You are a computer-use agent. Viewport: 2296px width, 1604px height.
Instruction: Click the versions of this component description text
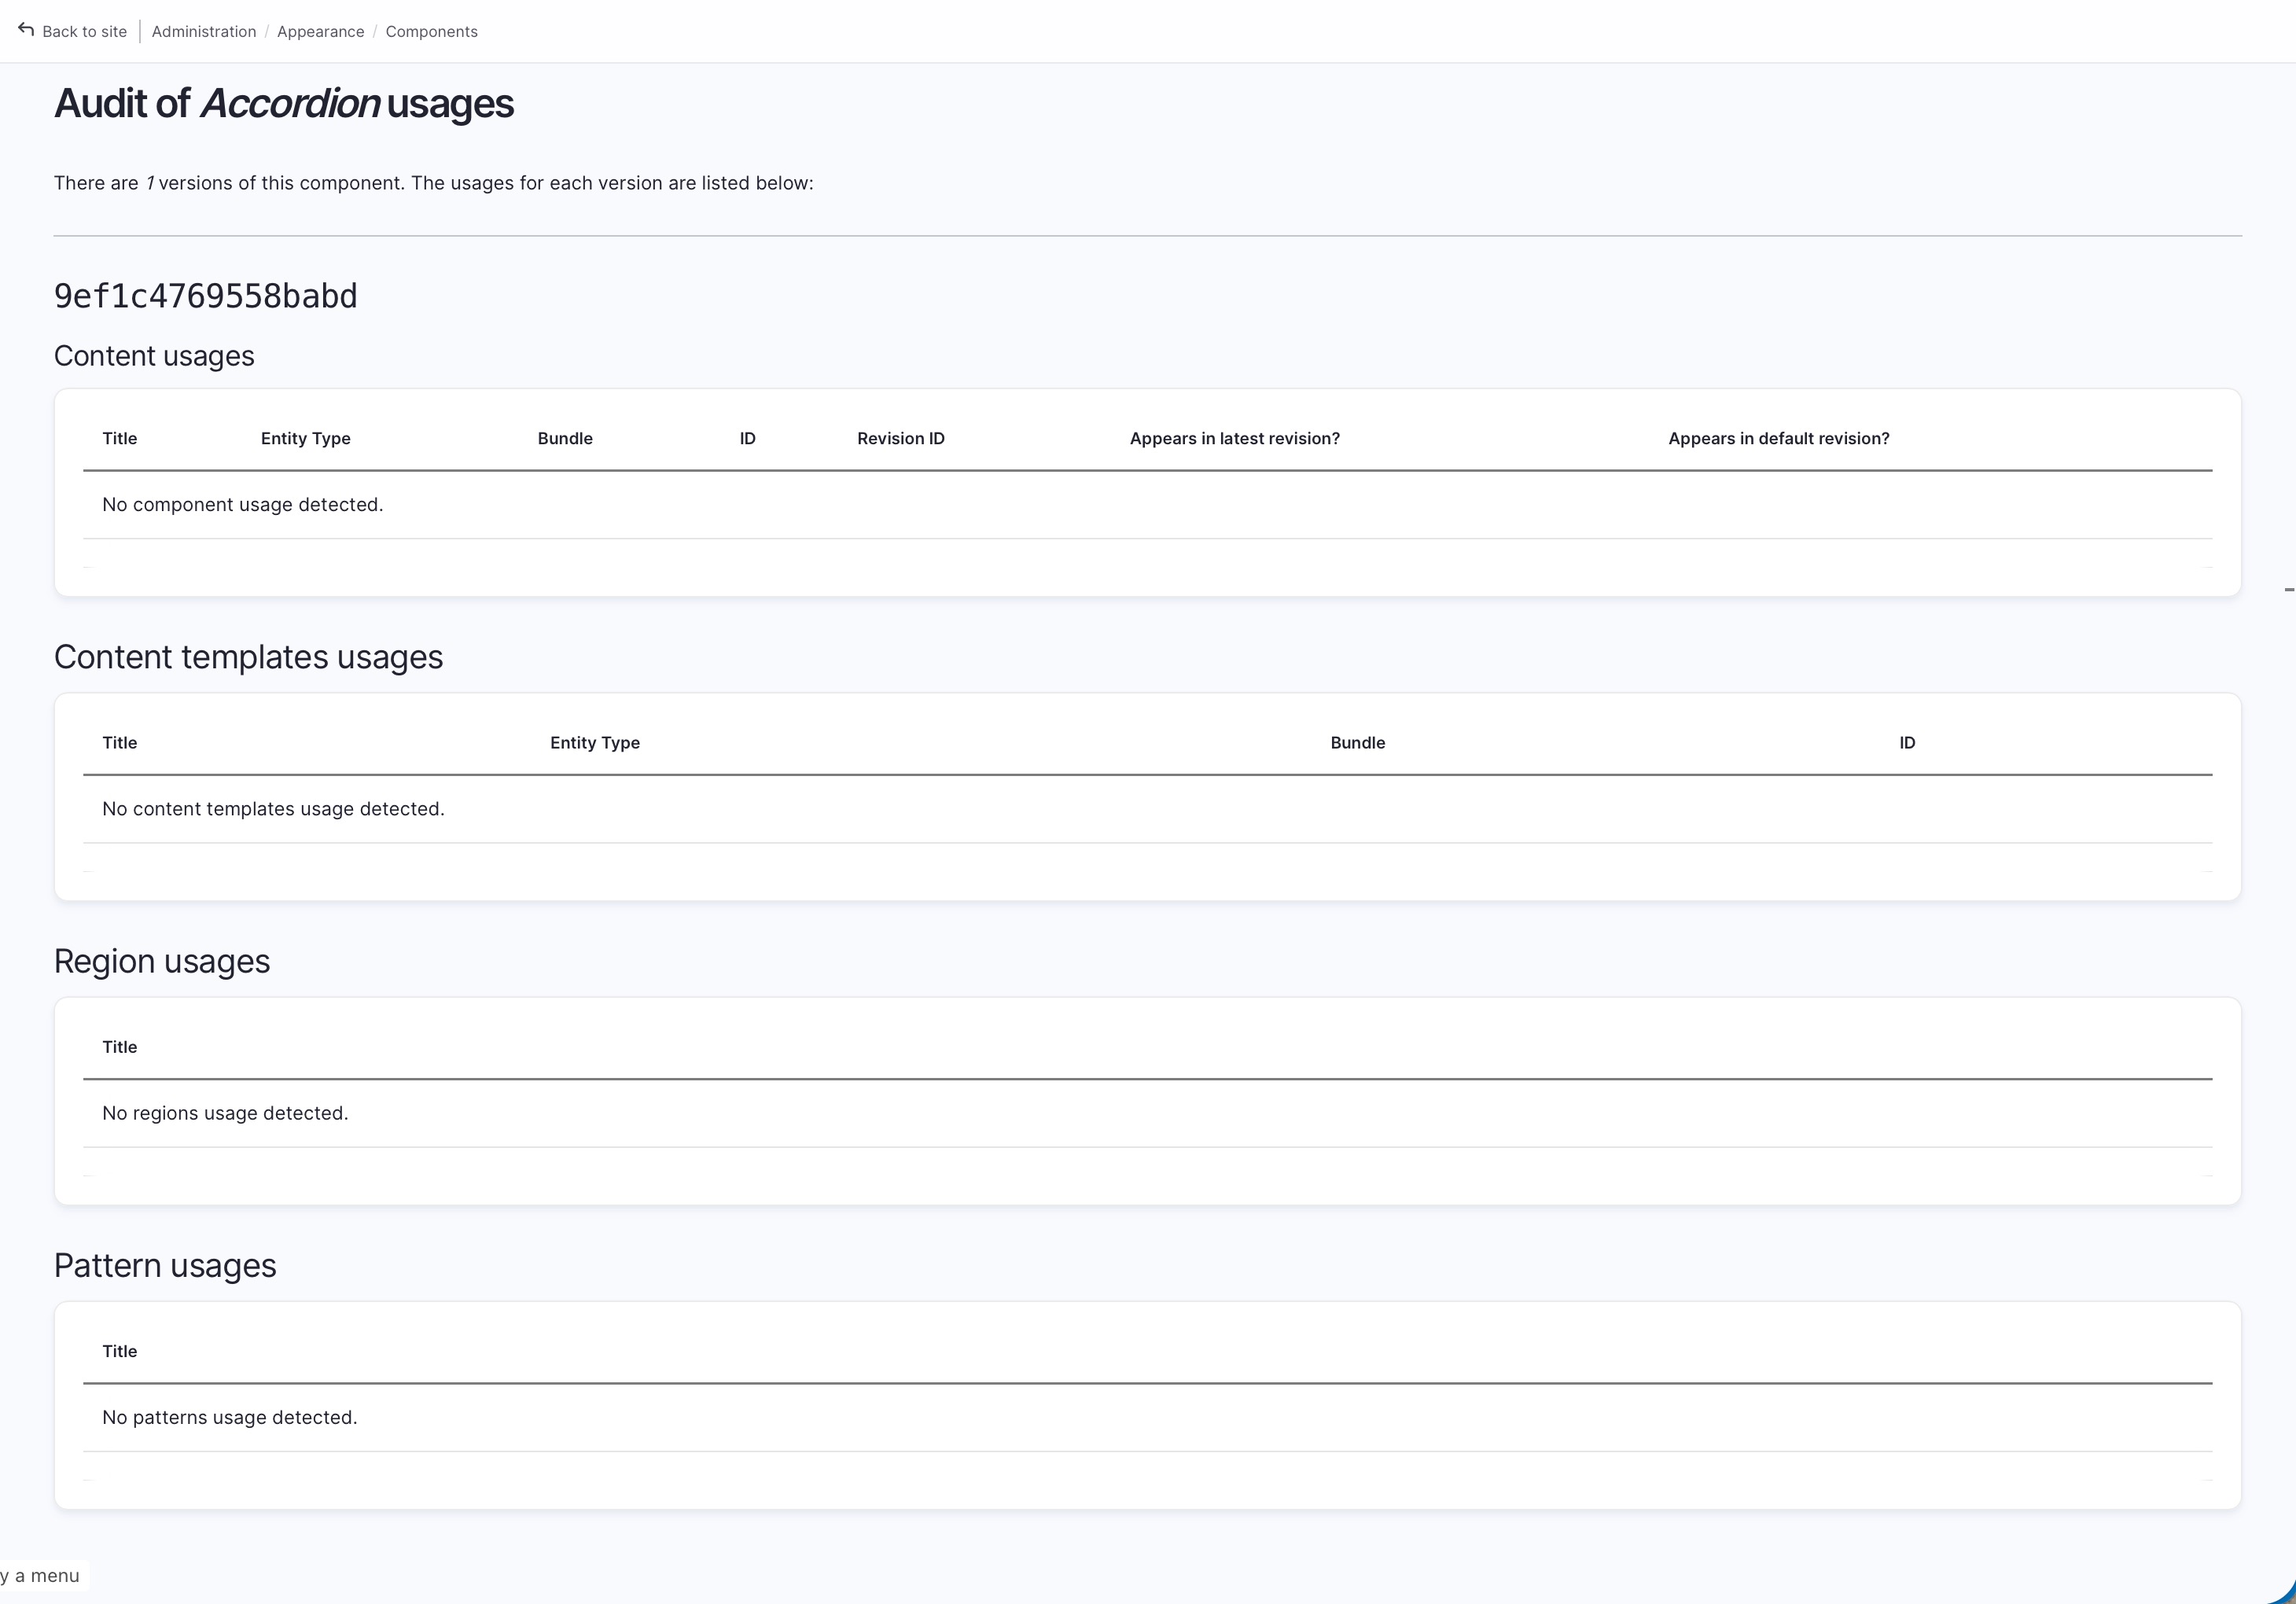(x=434, y=183)
